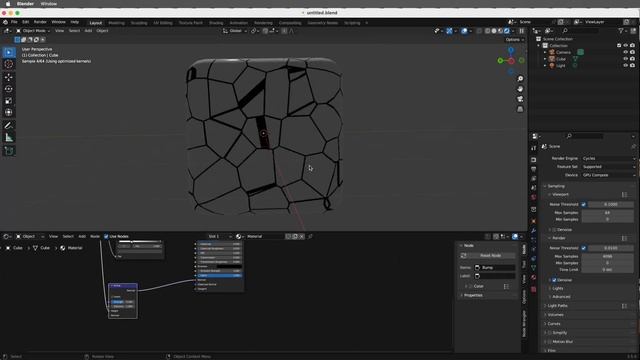Open the node editor Node menu
This screenshot has height=360, width=640.
tap(95, 236)
